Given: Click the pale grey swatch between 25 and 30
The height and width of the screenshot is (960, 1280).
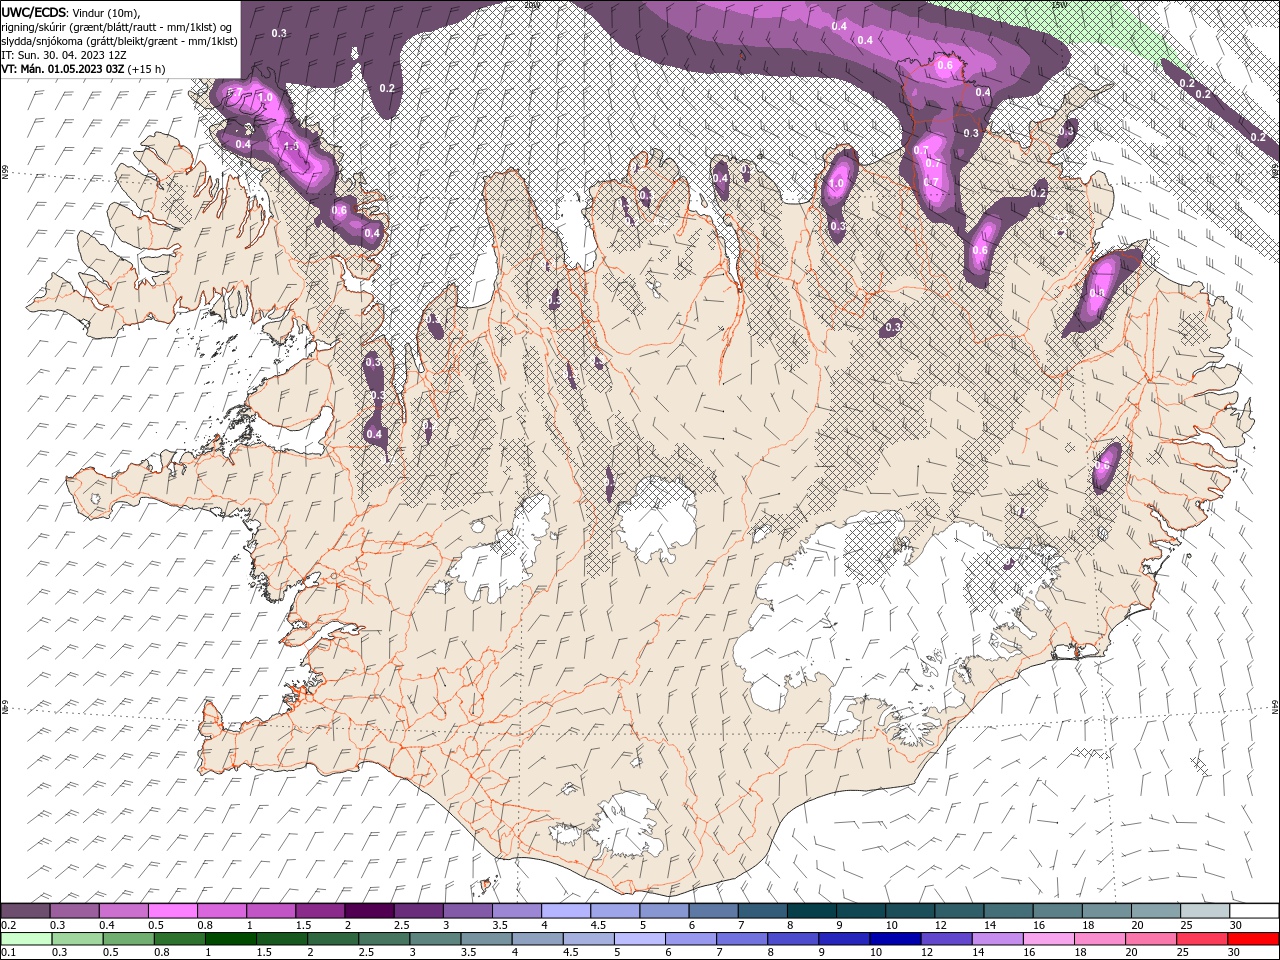Looking at the screenshot, I should 1205,911.
